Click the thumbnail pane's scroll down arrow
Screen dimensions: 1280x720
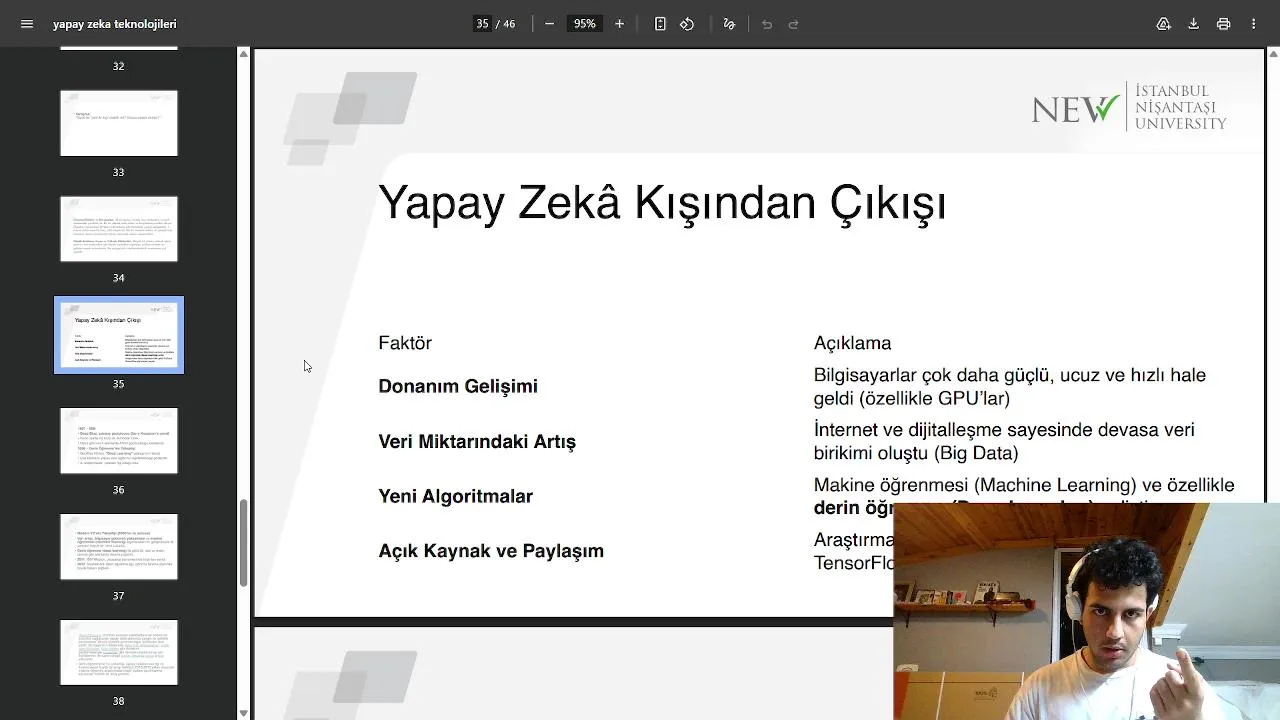[x=243, y=713]
